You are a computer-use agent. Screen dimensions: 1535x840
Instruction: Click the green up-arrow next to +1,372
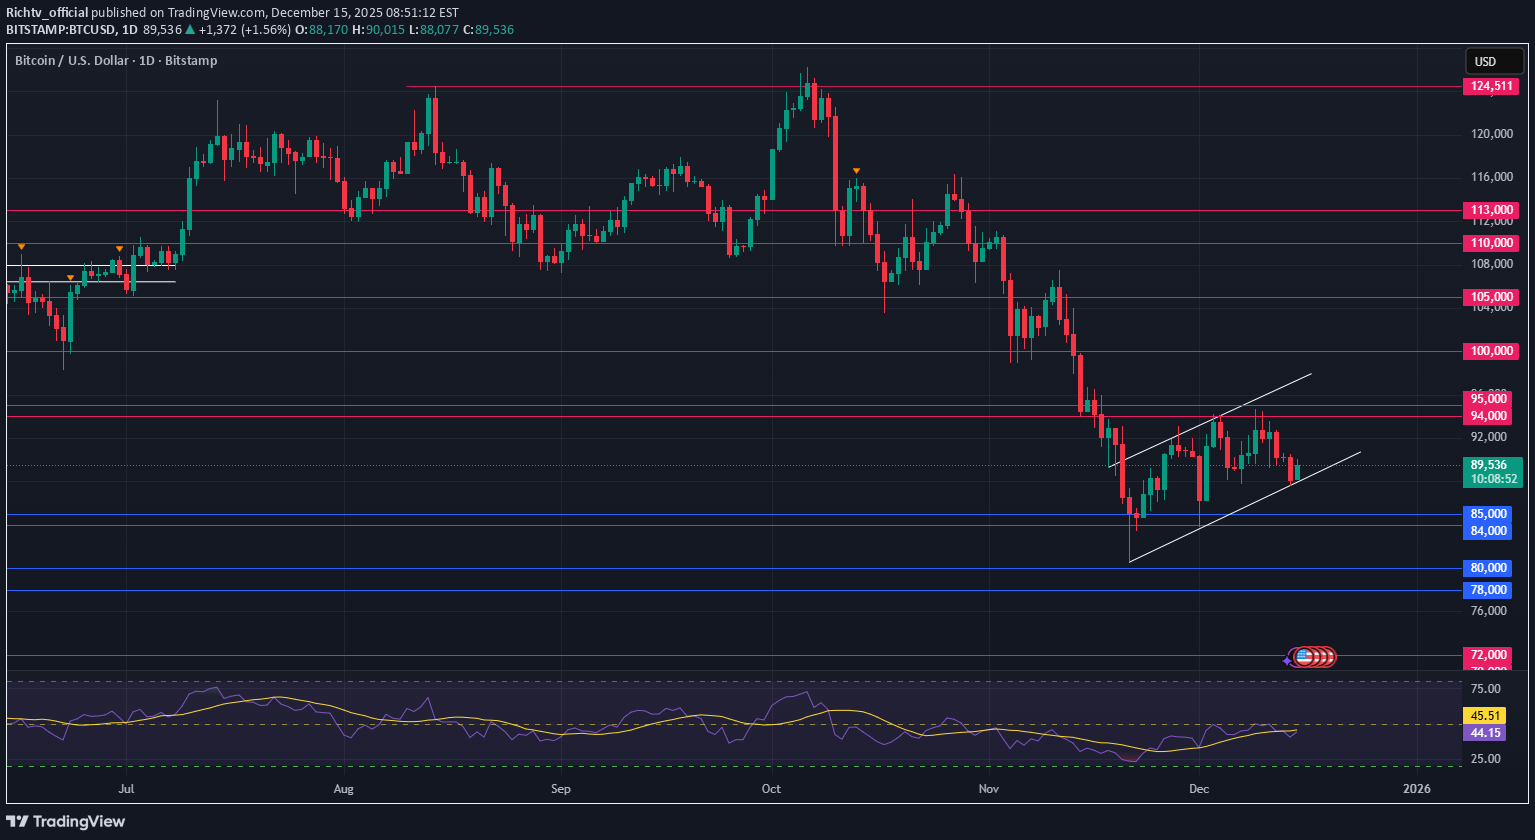[190, 29]
